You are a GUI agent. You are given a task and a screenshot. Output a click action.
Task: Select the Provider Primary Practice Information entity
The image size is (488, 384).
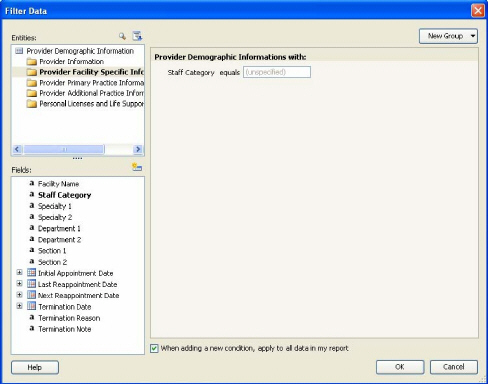click(92, 83)
